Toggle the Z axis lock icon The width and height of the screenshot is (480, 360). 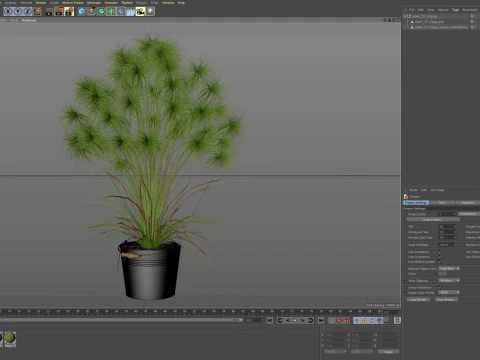[27, 12]
